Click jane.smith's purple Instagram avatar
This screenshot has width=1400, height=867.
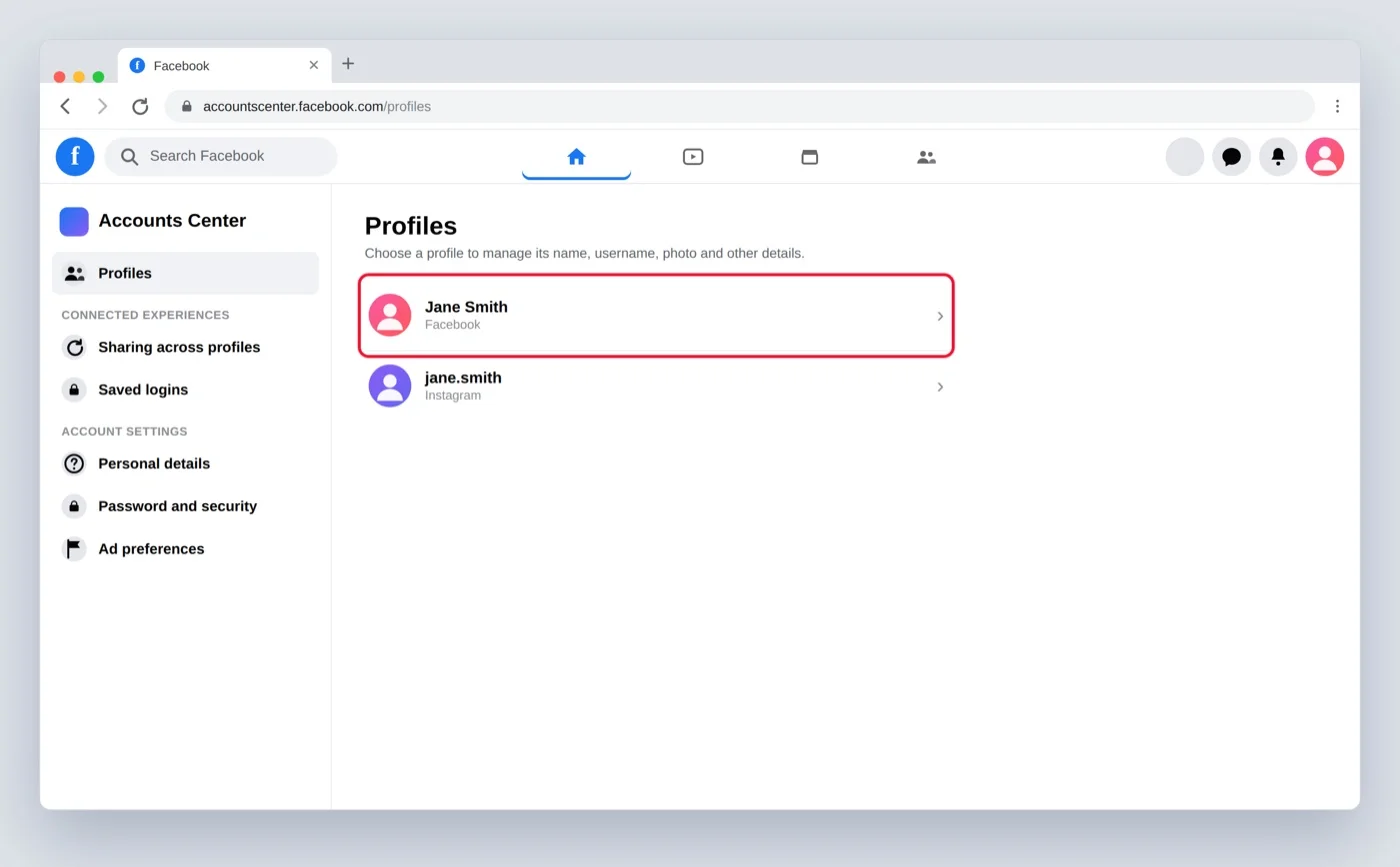coord(390,386)
